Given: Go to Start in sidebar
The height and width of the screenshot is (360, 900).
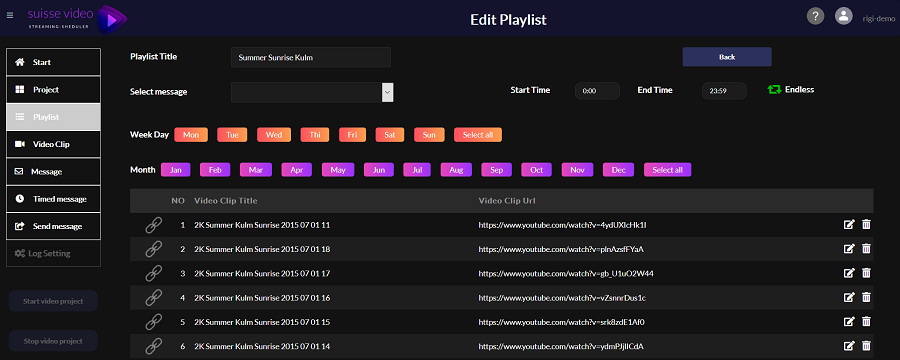Looking at the screenshot, I should pos(53,62).
